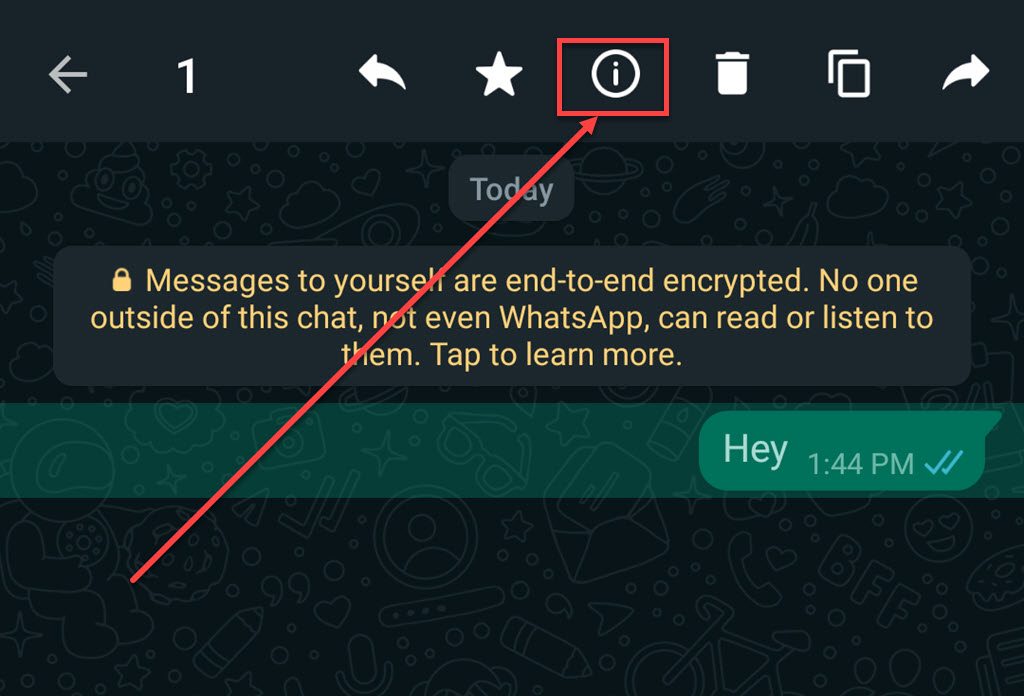The width and height of the screenshot is (1024, 696).
Task: Click the 1:44 PM timestamp
Action: (x=861, y=464)
